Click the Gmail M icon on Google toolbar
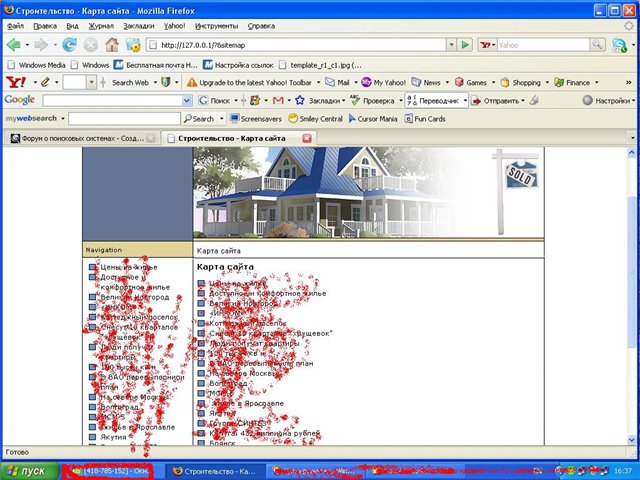 [278, 100]
